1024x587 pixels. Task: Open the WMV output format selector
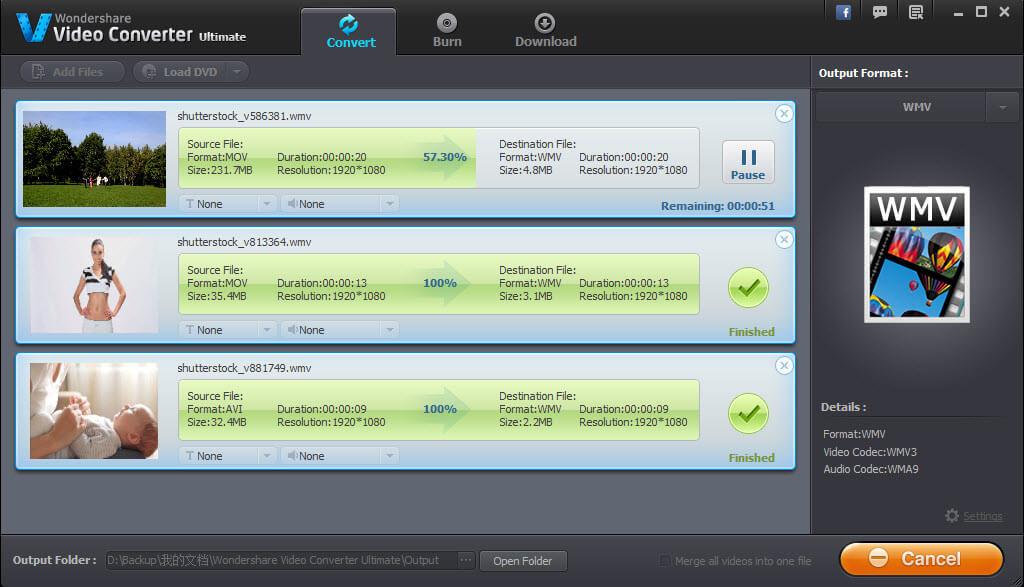[x=901, y=106]
